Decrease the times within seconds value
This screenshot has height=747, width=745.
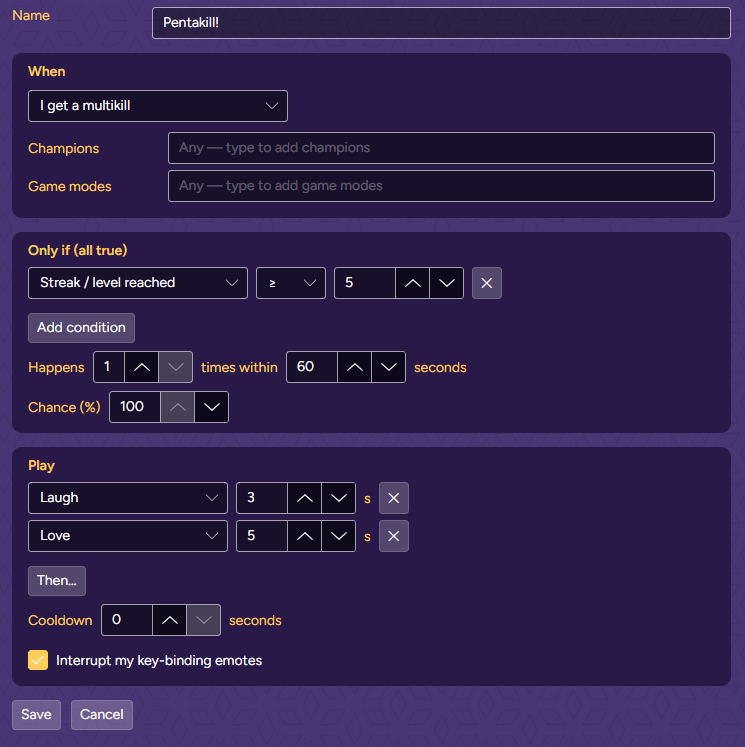pyautogui.click(x=388, y=367)
